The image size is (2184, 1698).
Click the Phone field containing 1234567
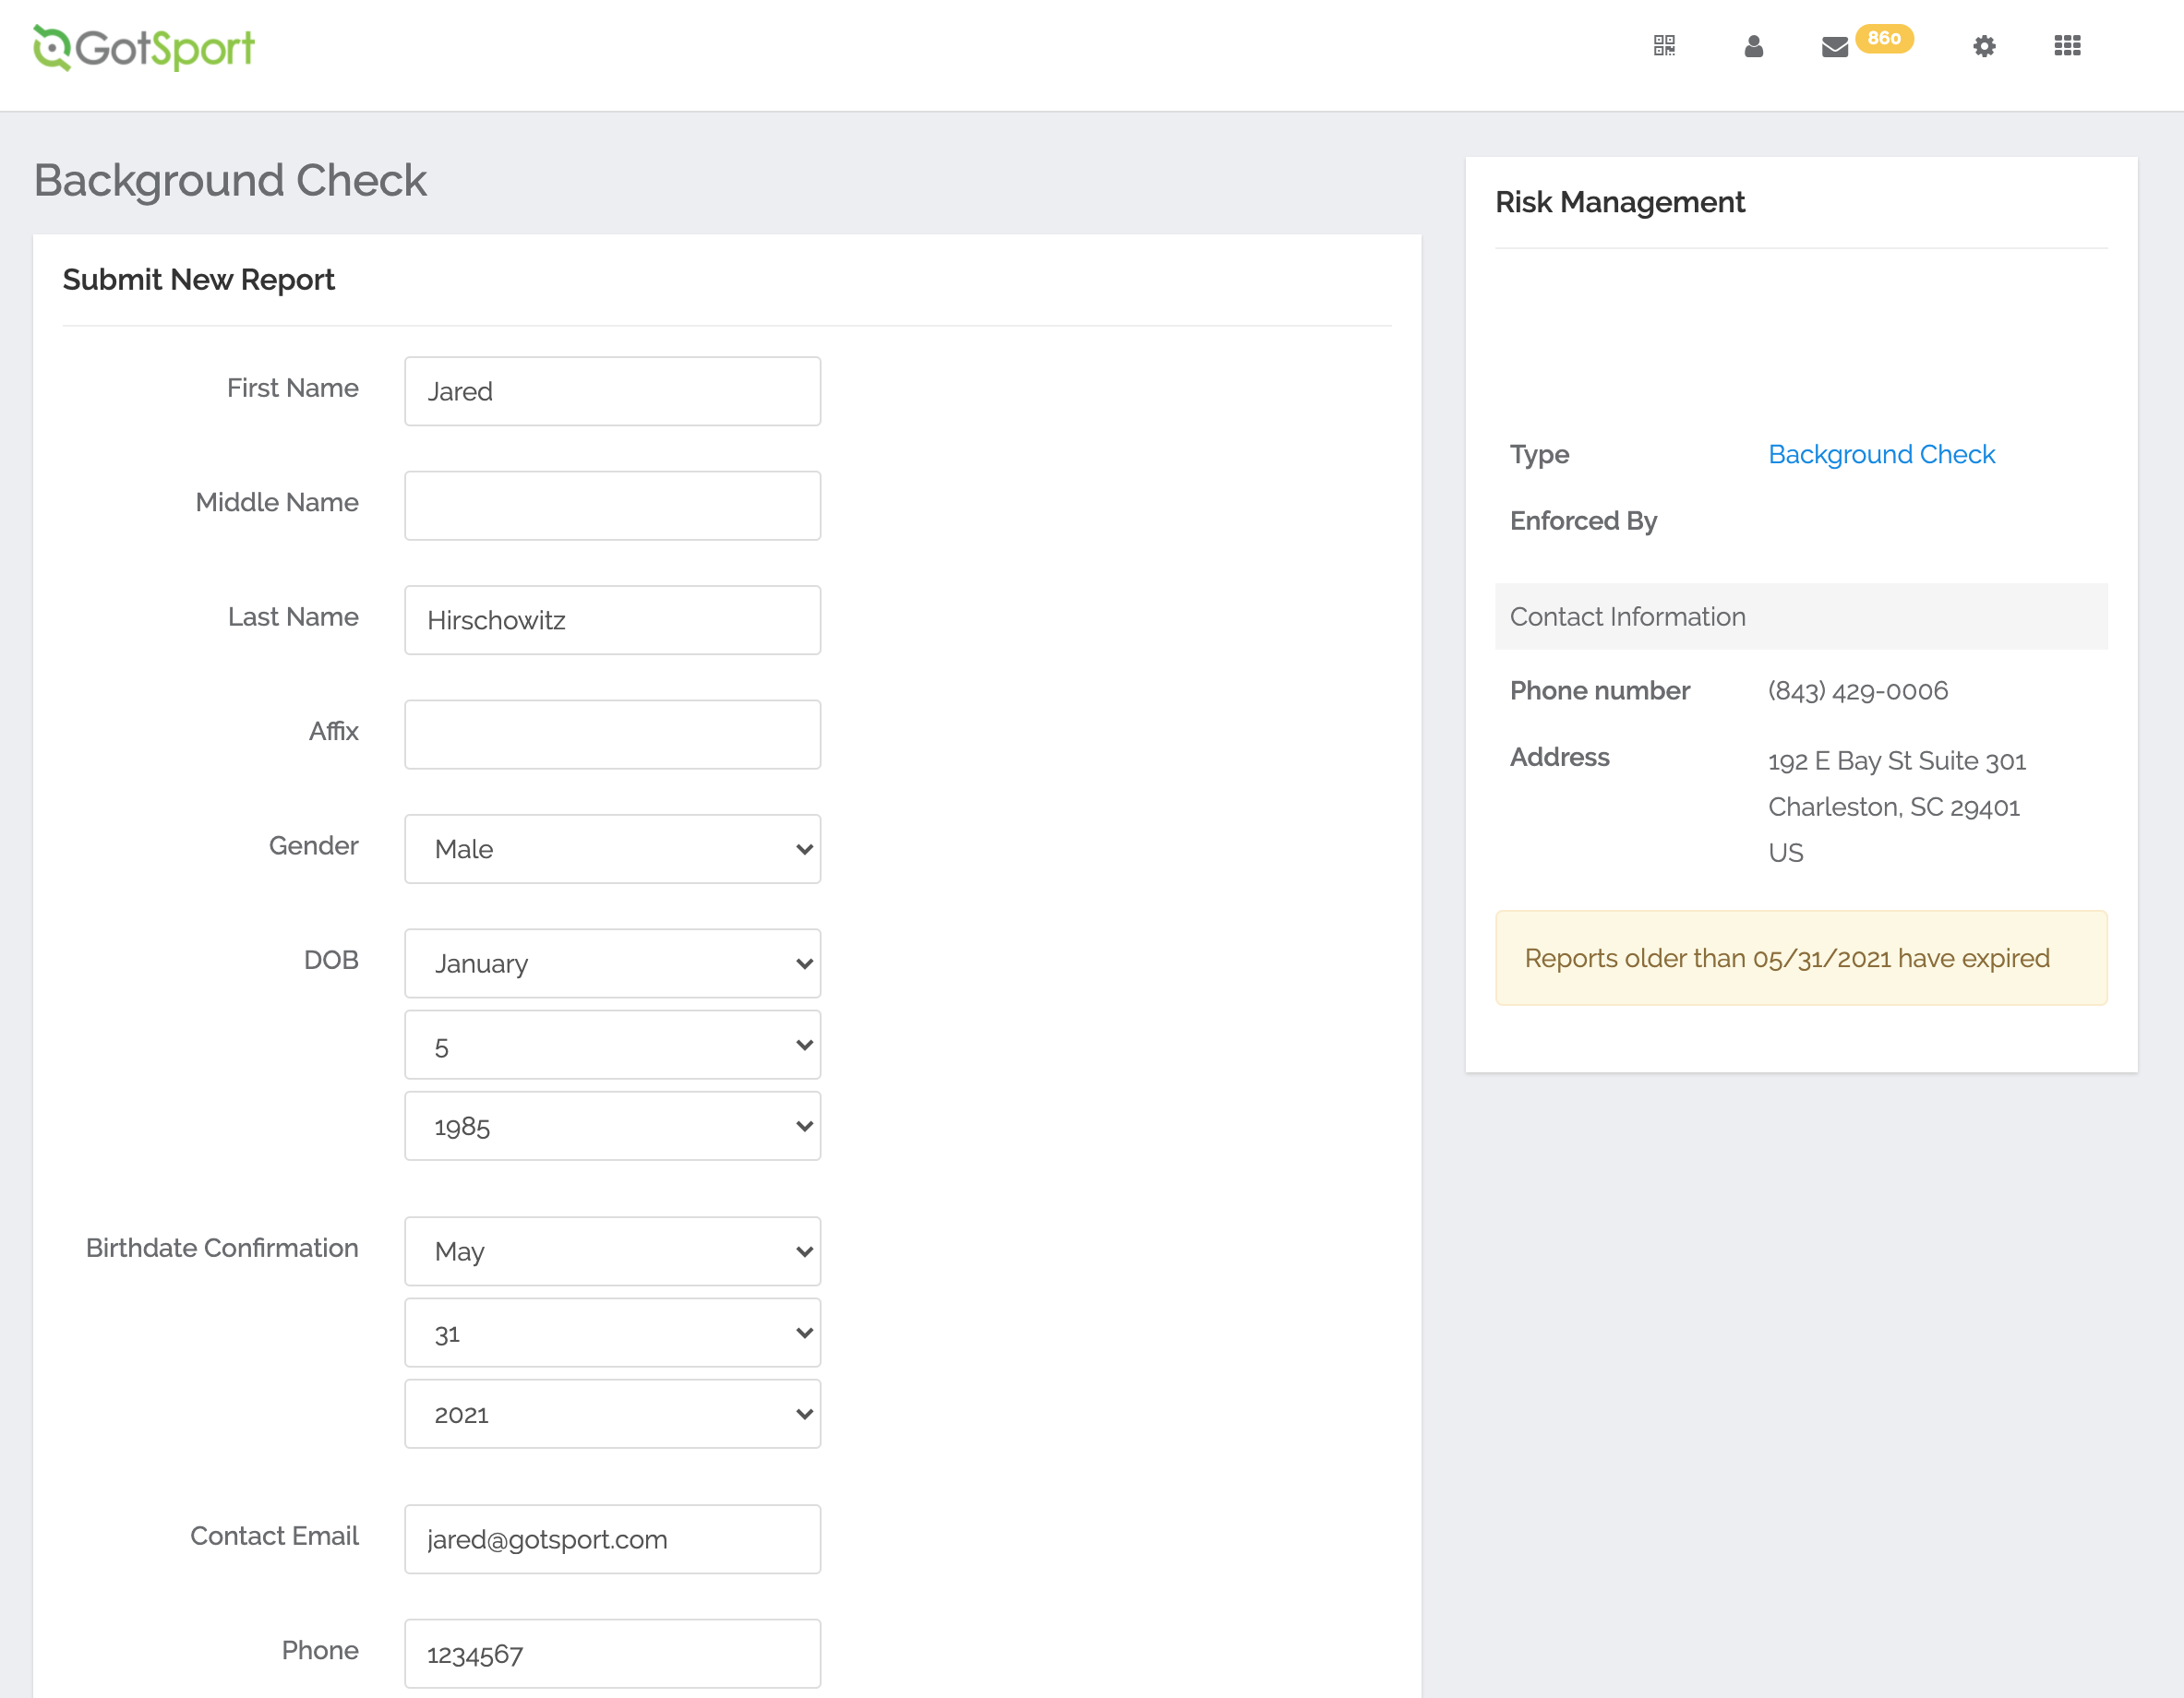pos(612,1653)
